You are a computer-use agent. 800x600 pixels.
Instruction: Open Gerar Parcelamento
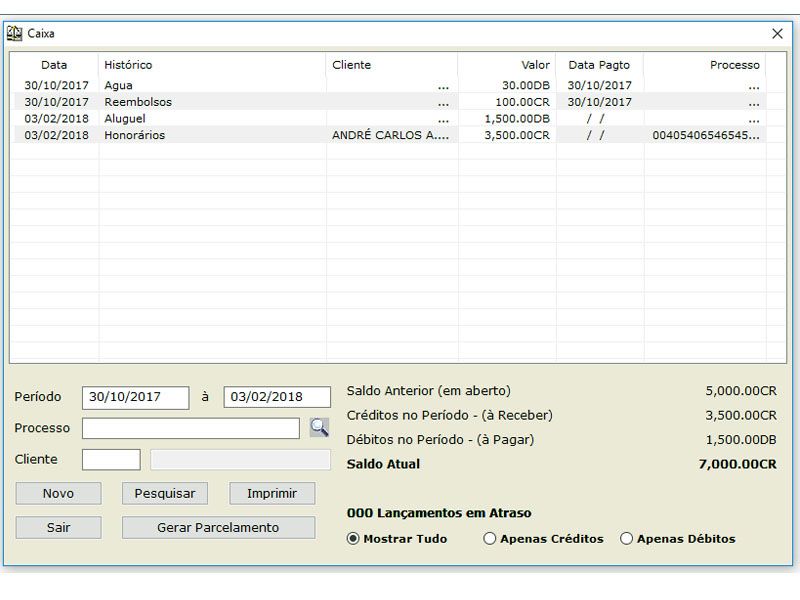[x=218, y=527]
